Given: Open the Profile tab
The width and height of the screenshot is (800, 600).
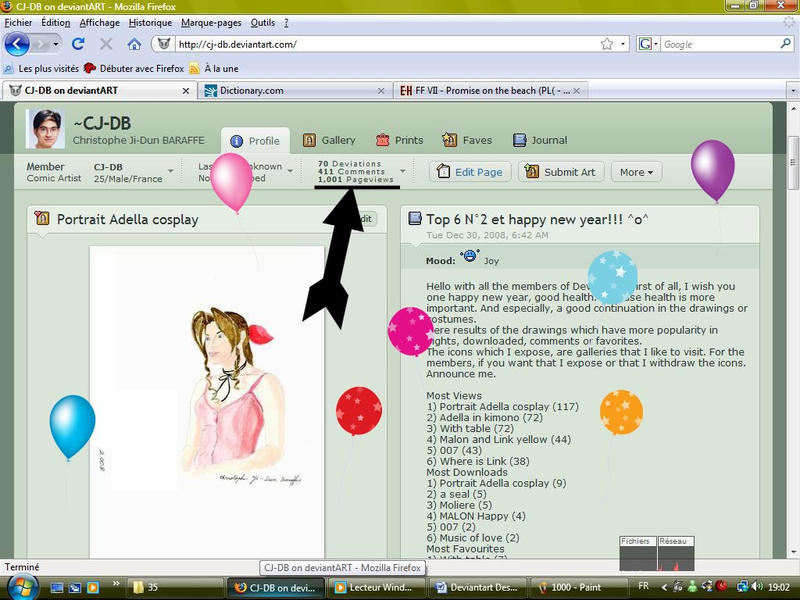Looking at the screenshot, I should [255, 141].
